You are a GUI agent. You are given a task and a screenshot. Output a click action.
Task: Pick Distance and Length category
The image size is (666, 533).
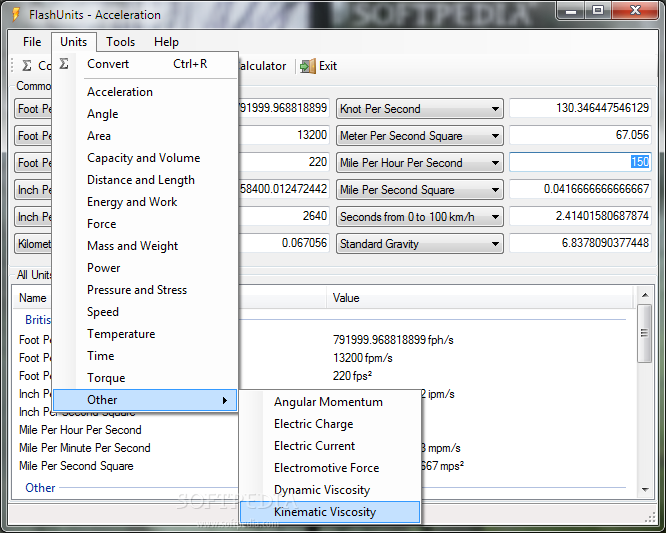coord(145,180)
